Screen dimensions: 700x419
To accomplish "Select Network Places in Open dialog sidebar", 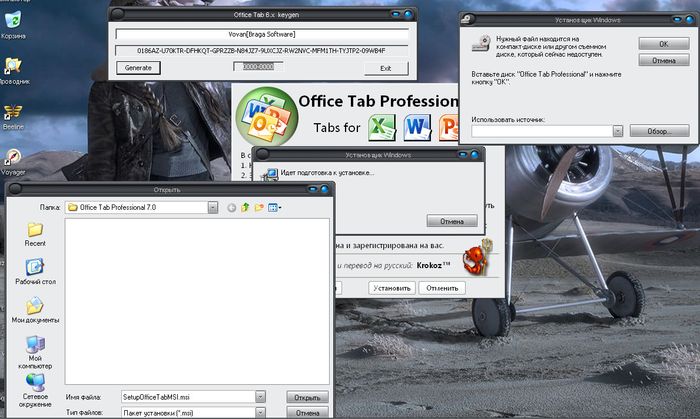I will [35, 390].
